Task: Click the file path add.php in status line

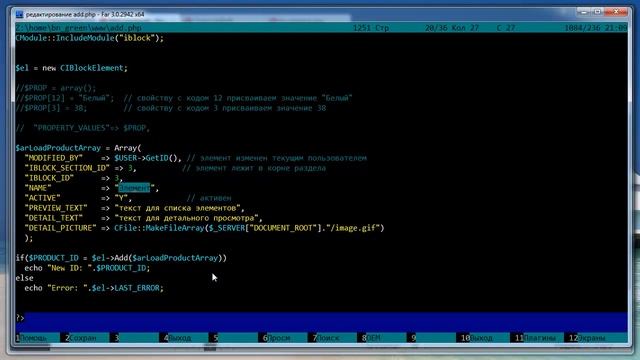Action: coord(78,28)
